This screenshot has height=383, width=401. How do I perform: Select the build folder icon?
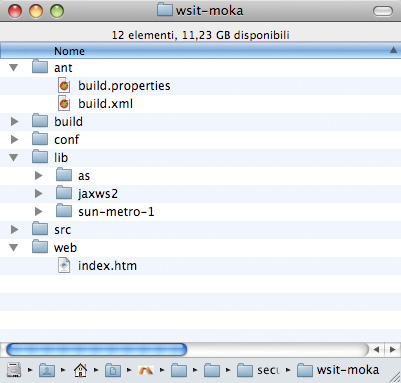coord(40,121)
